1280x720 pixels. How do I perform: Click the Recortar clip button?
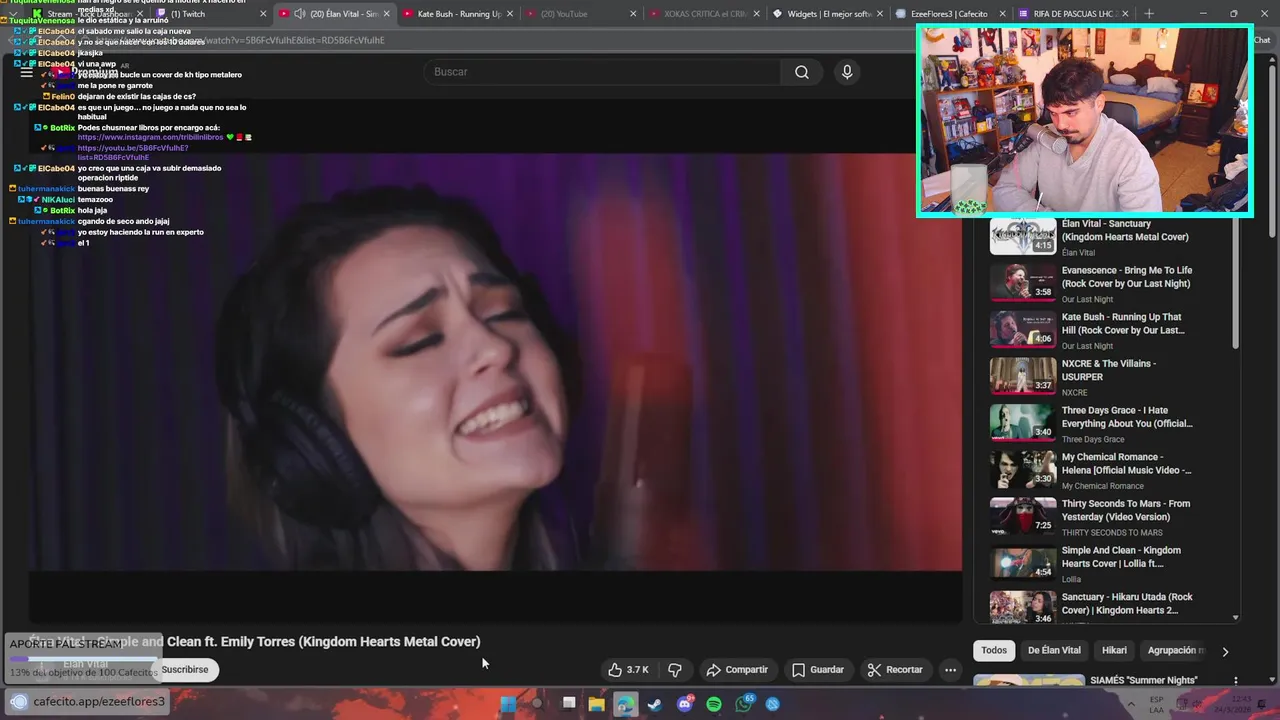[895, 670]
